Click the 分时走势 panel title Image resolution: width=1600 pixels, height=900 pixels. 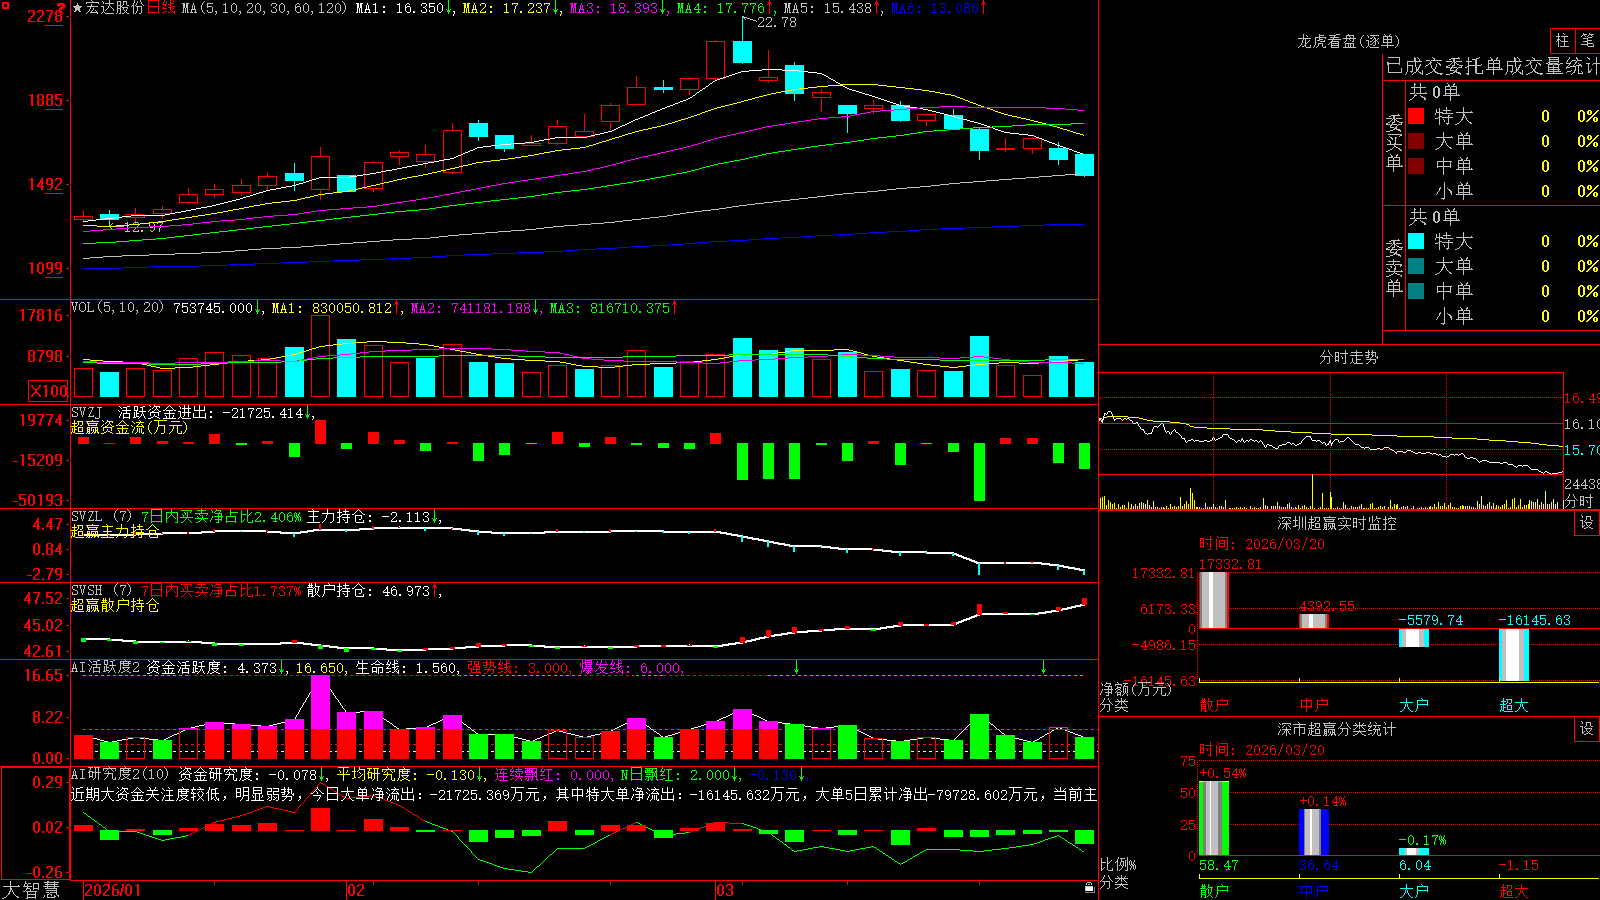[1348, 357]
